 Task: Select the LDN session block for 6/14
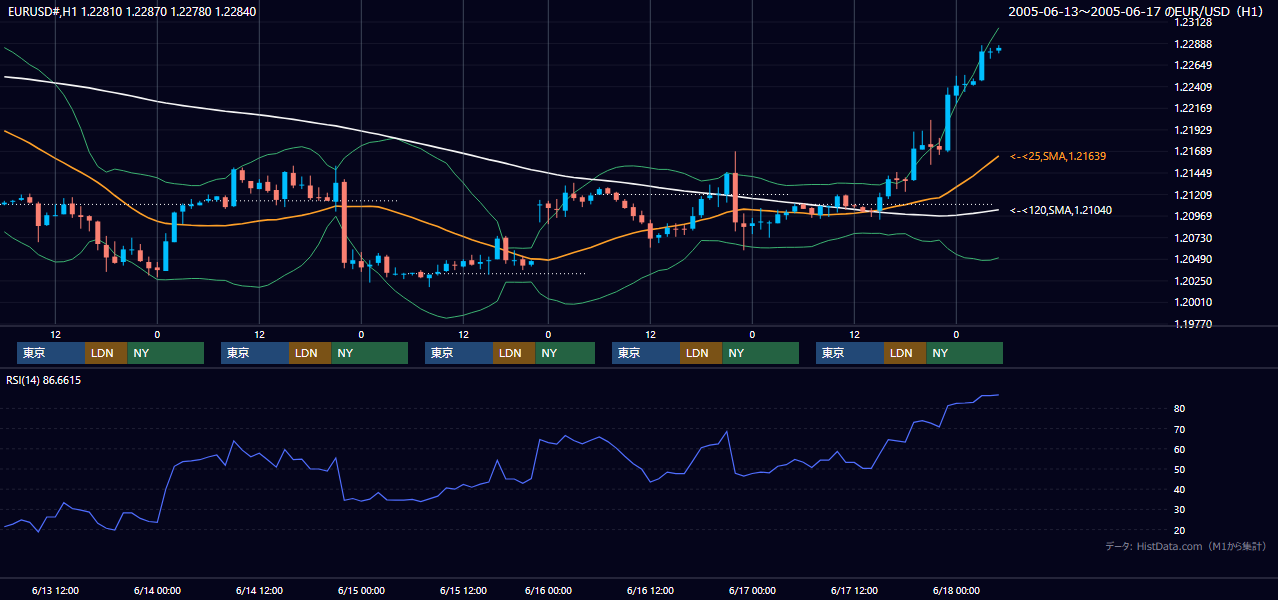point(310,353)
